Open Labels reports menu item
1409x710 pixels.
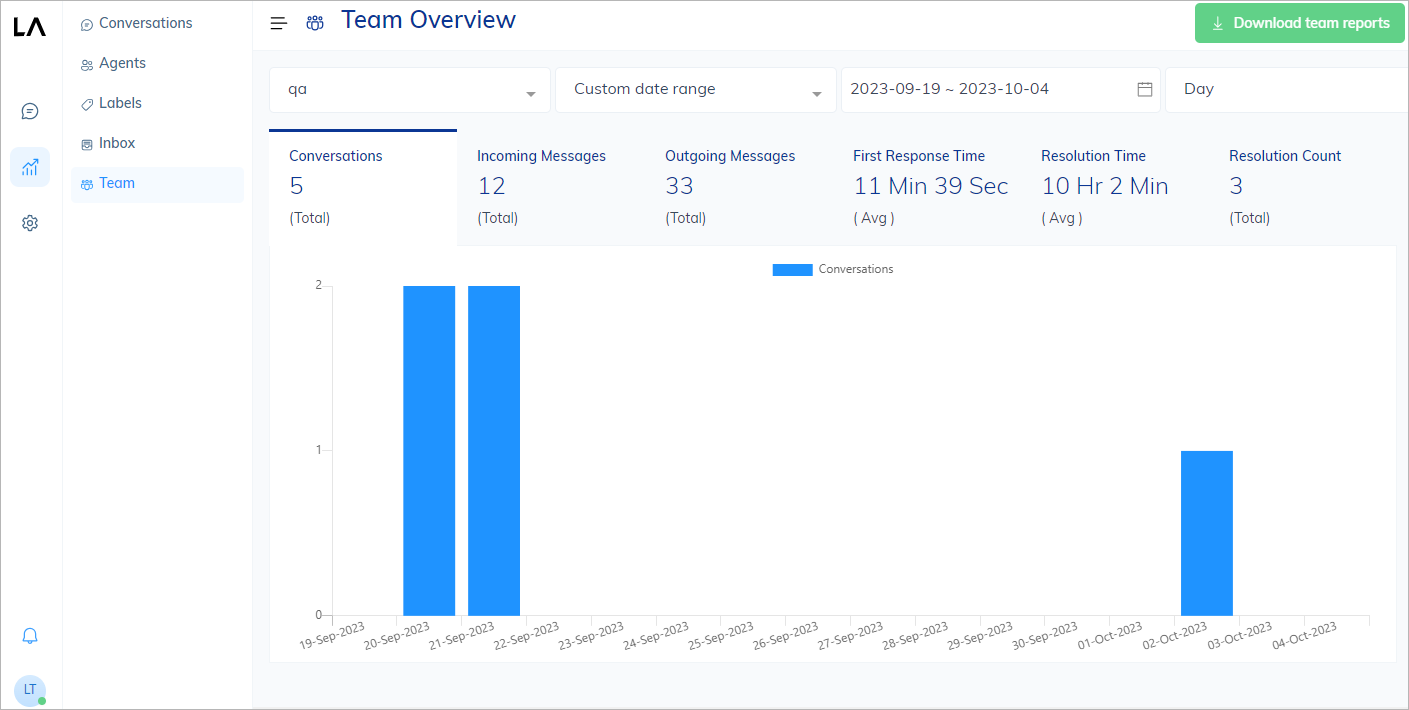click(x=157, y=103)
